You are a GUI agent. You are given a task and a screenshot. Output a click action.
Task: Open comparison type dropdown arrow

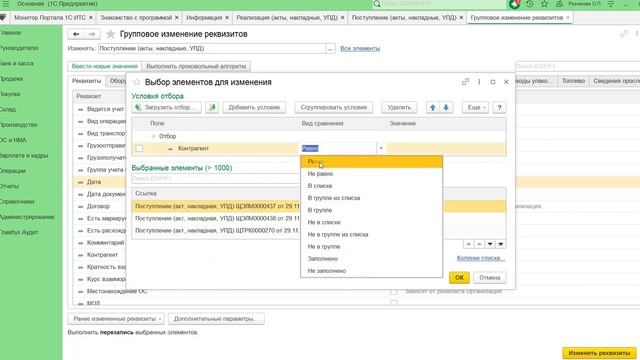click(x=381, y=148)
